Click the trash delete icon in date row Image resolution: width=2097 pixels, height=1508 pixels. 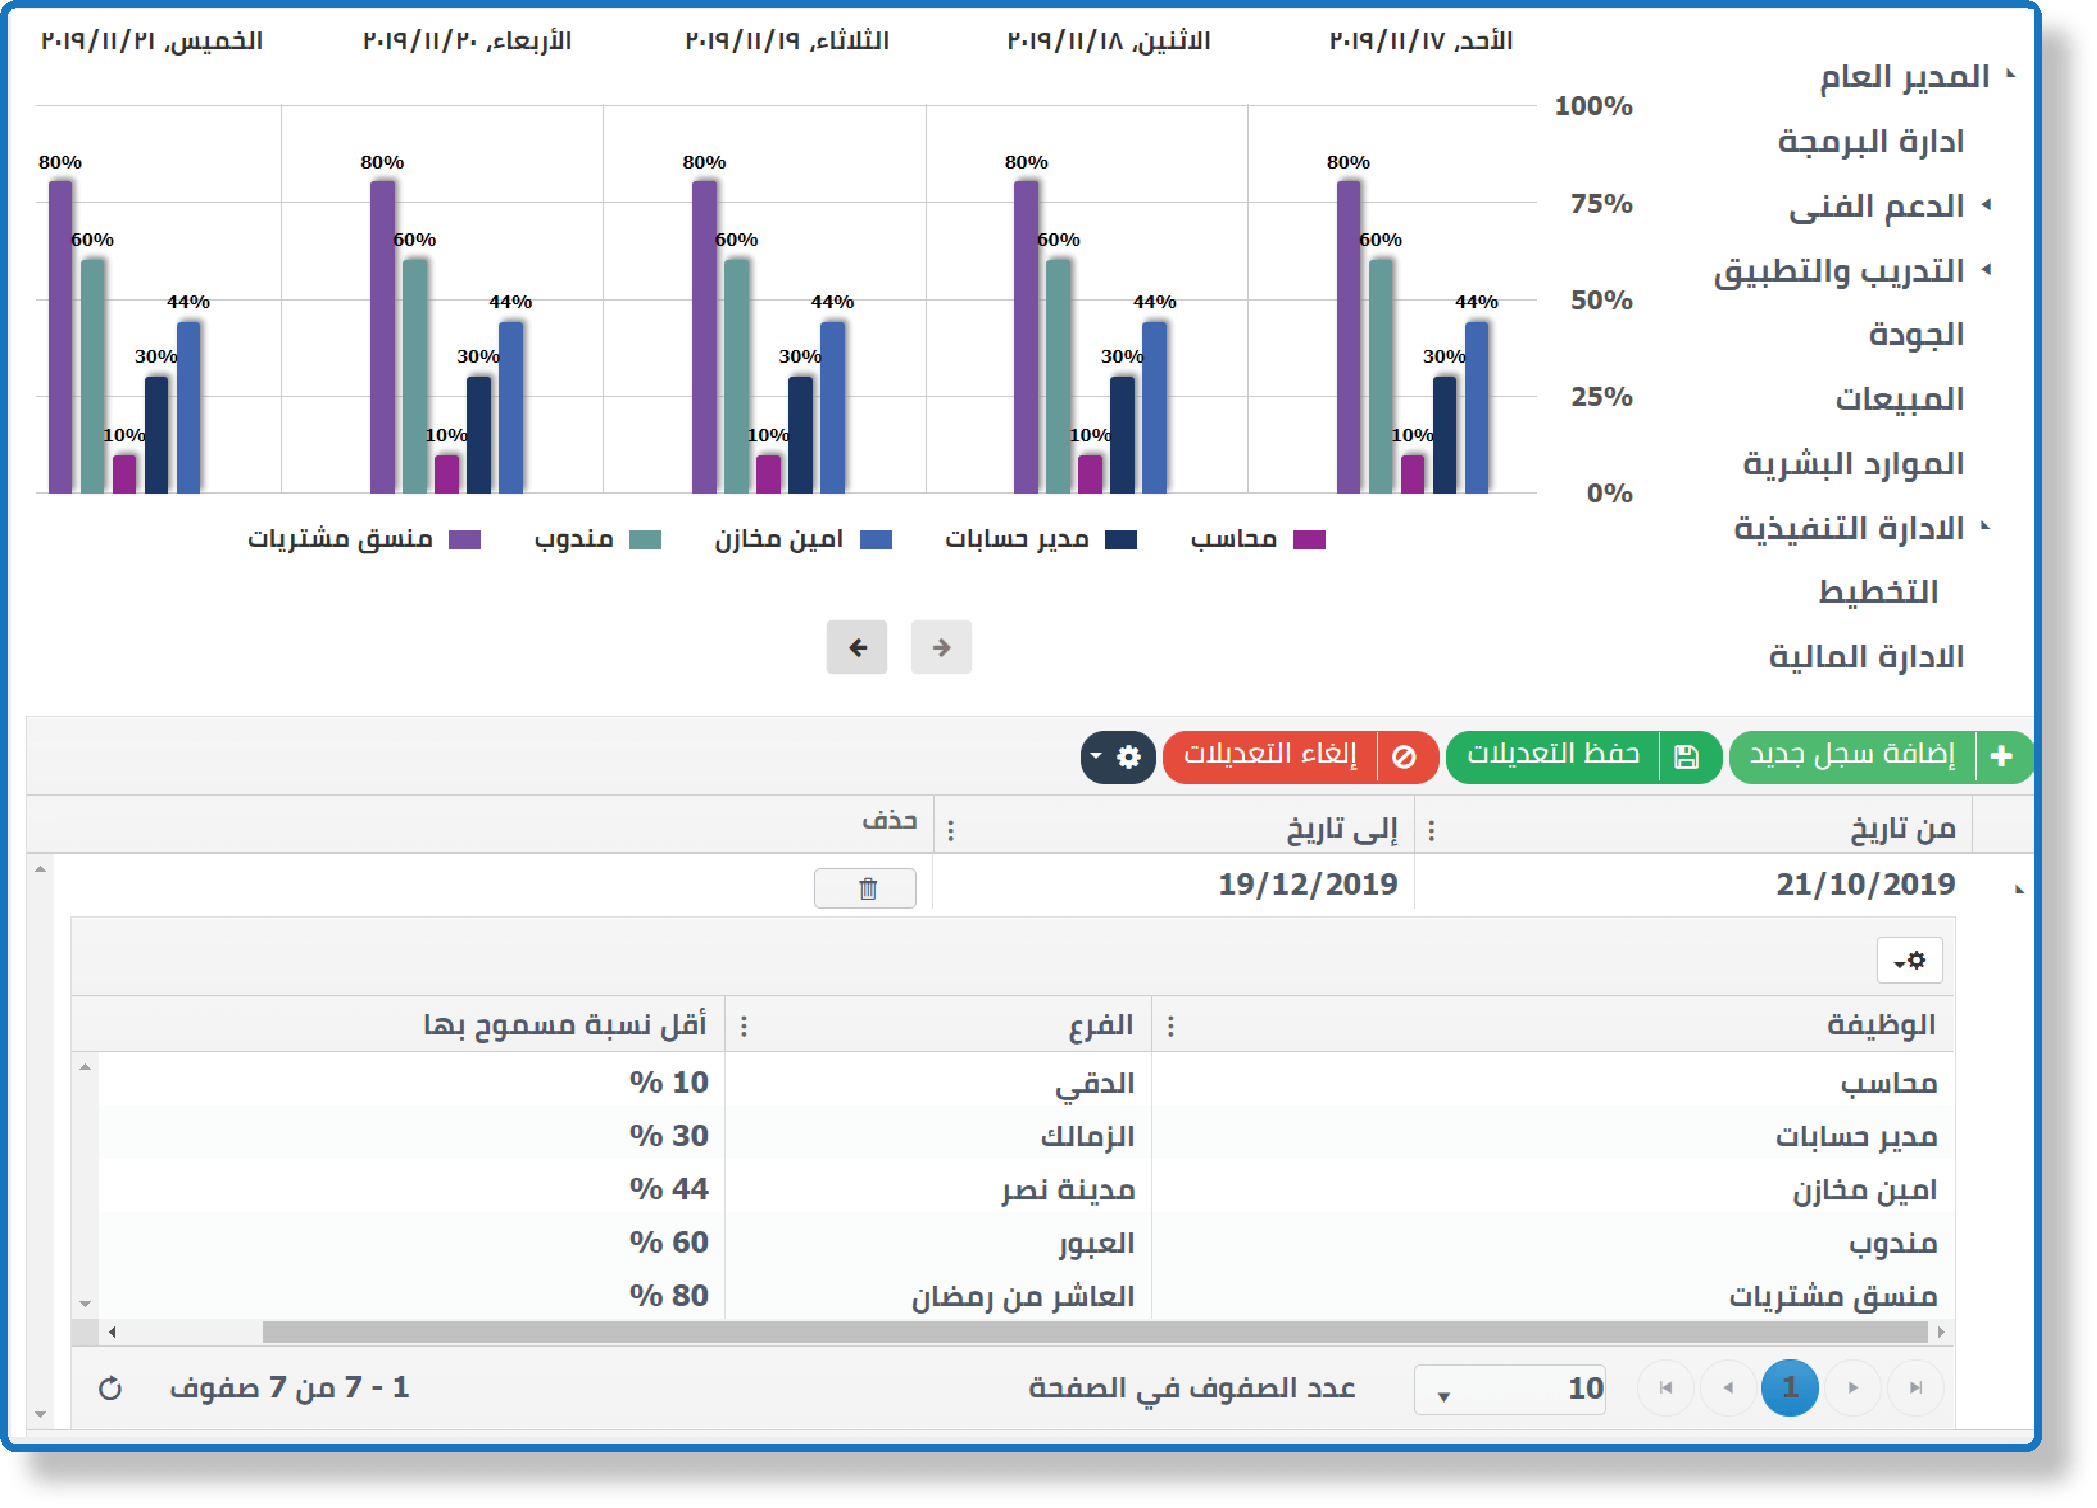coord(866,888)
